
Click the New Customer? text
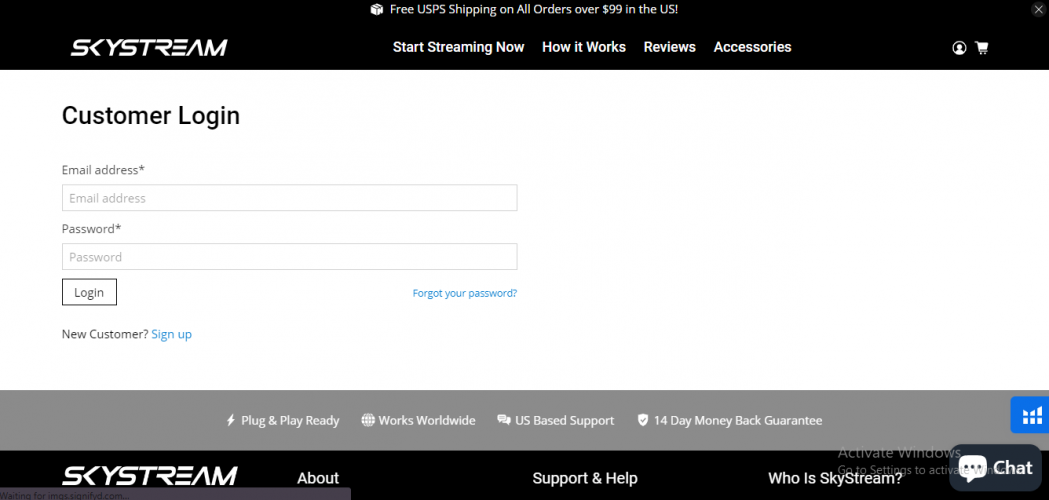(x=105, y=334)
